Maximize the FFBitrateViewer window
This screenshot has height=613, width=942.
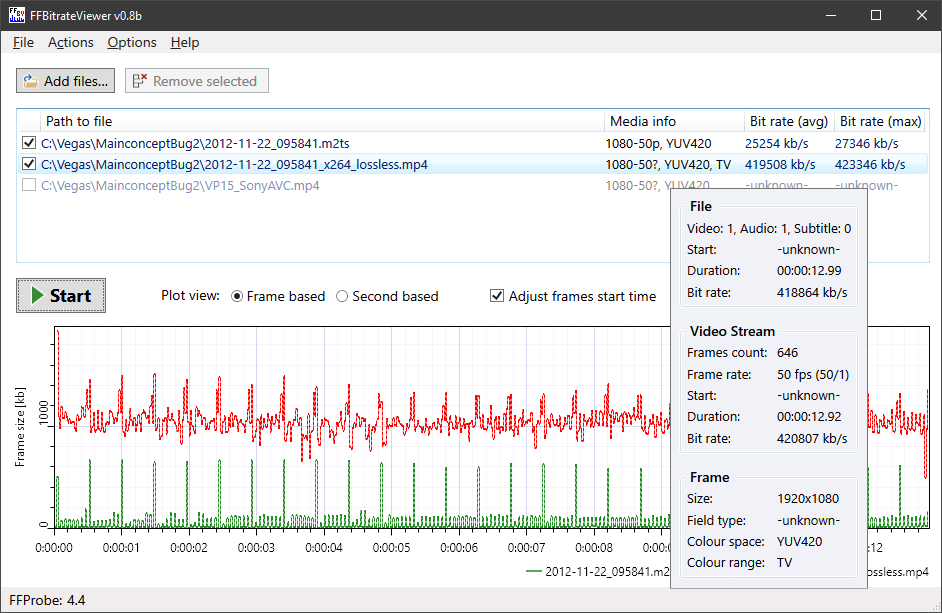(876, 16)
